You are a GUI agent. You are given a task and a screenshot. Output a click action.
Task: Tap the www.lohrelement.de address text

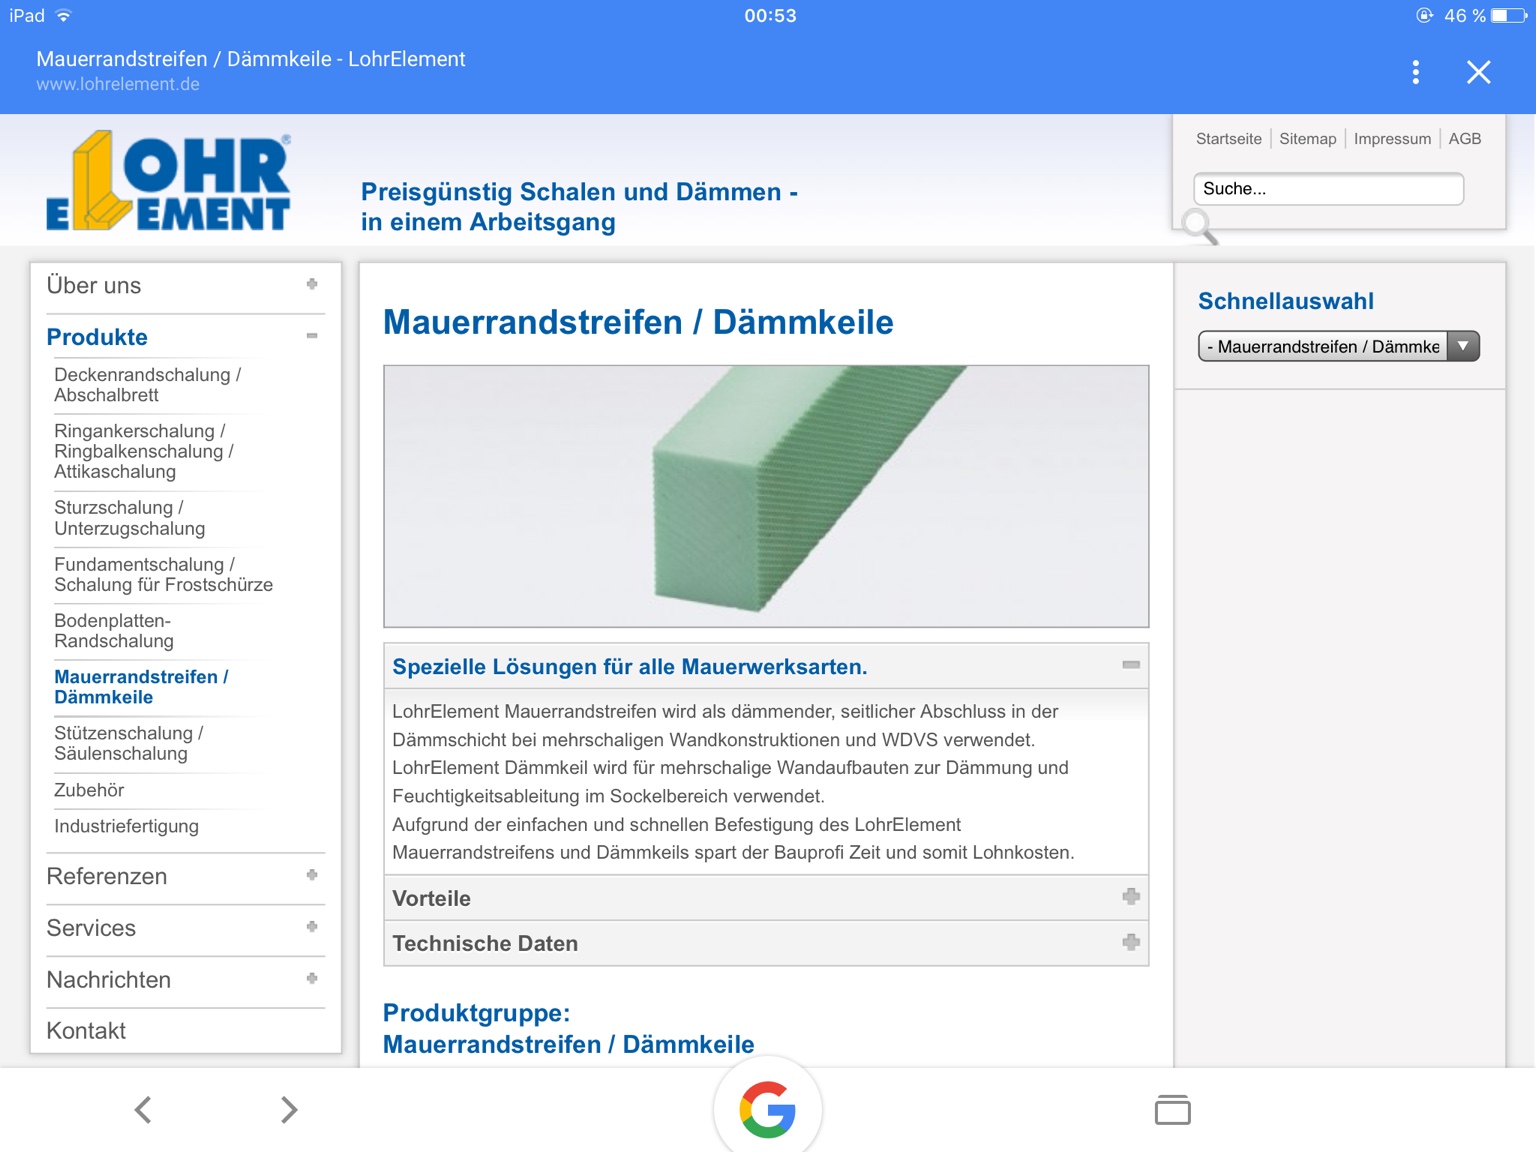click(x=118, y=85)
